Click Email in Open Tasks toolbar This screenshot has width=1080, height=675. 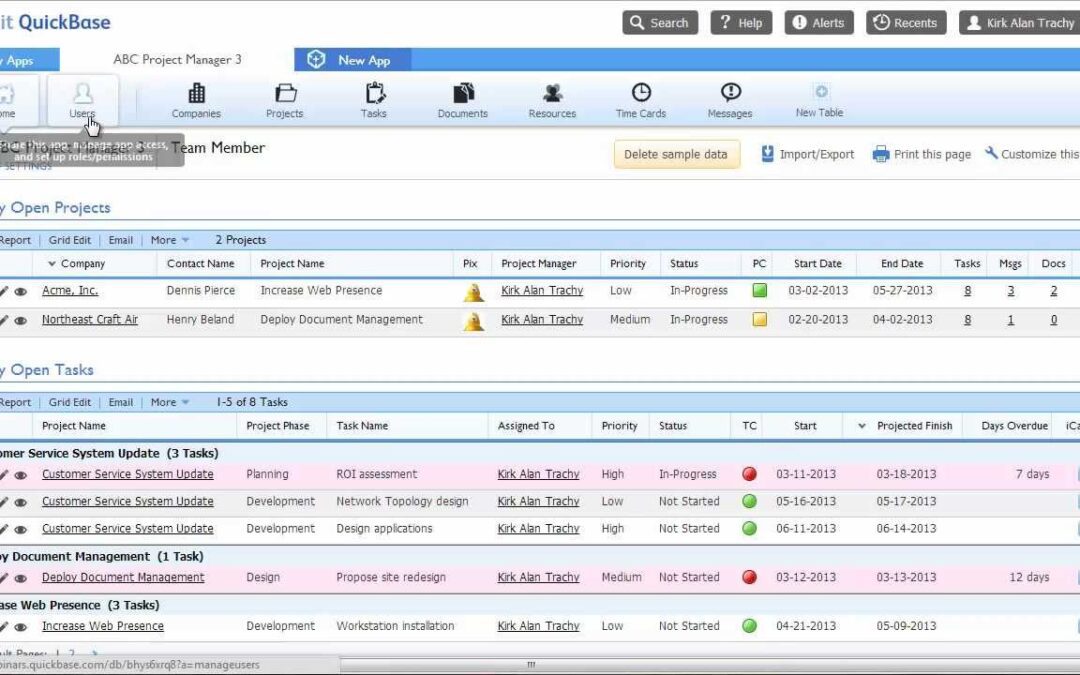point(121,402)
